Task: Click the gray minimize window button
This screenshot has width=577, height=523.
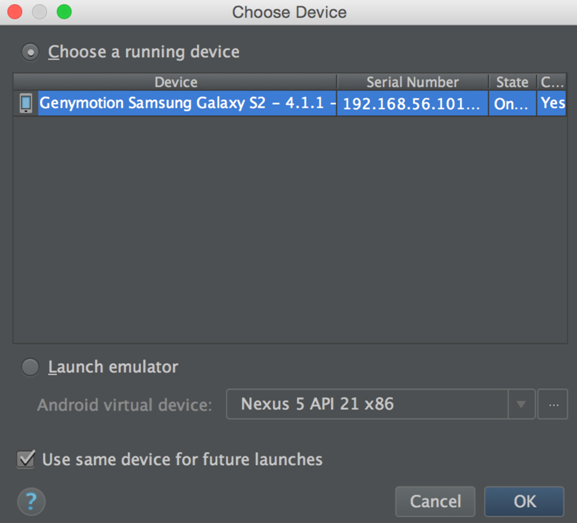Action: (39, 12)
